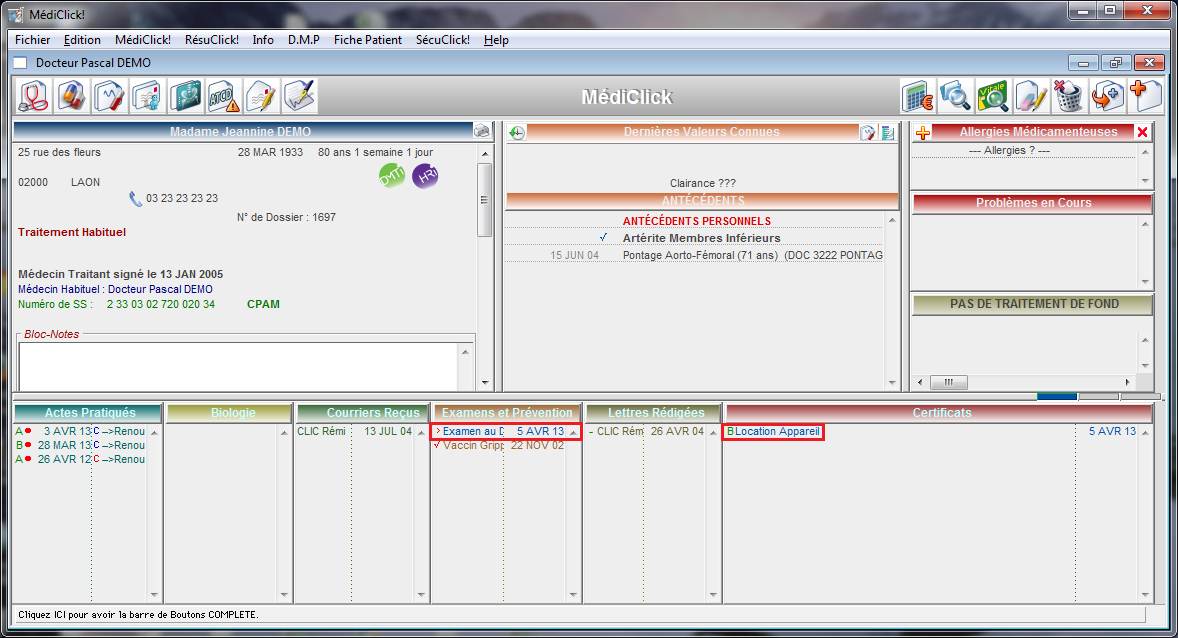Image resolution: width=1178 pixels, height=638 pixels.
Task: Select the CLIC Rémi 13 JUL 04 courrier
Action: click(x=355, y=431)
